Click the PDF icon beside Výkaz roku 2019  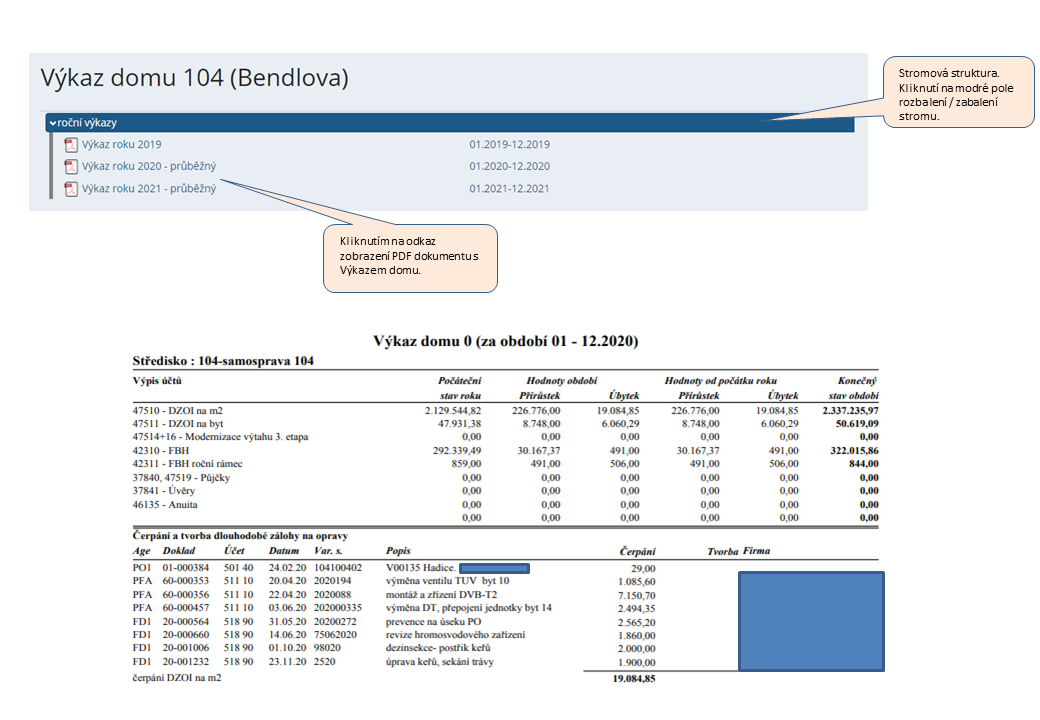71,145
